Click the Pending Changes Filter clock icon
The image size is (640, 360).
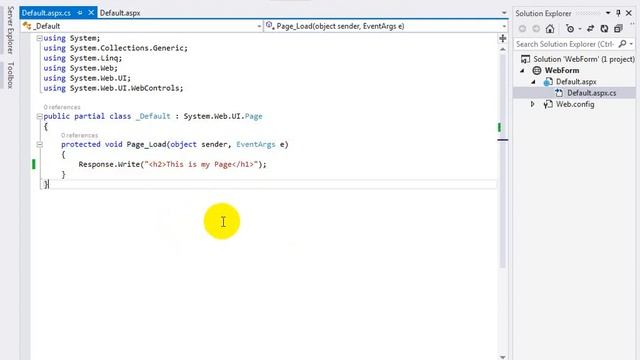(570, 29)
